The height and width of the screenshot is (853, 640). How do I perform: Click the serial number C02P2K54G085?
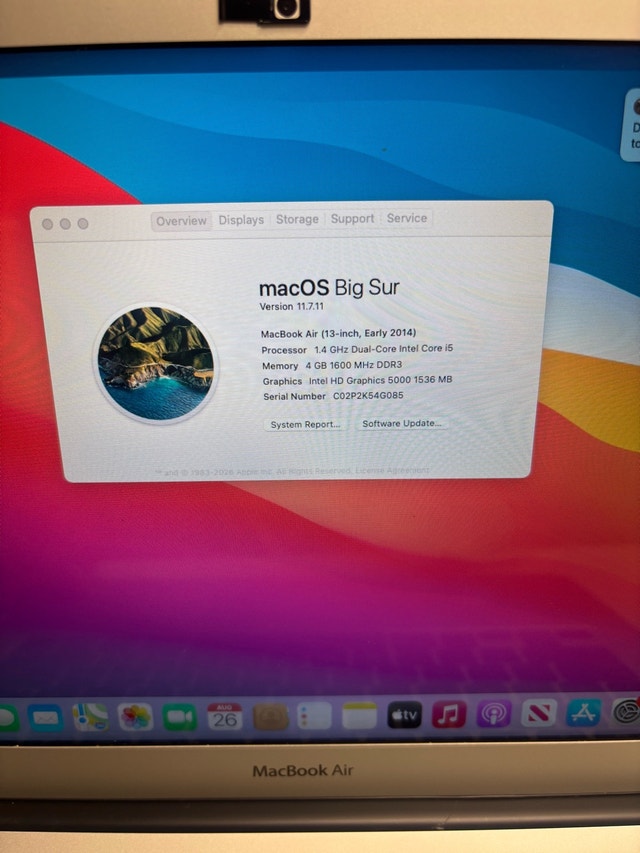368,395
